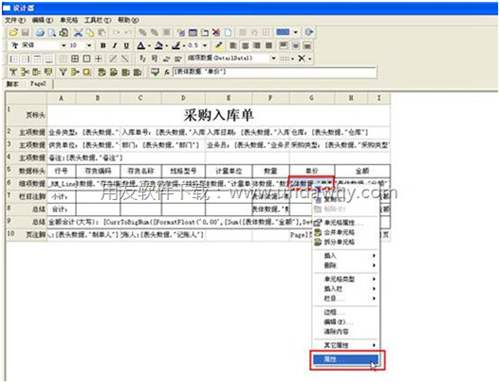This screenshot has height=383, width=500.
Task: Click the font color A icon
Action: point(142,45)
